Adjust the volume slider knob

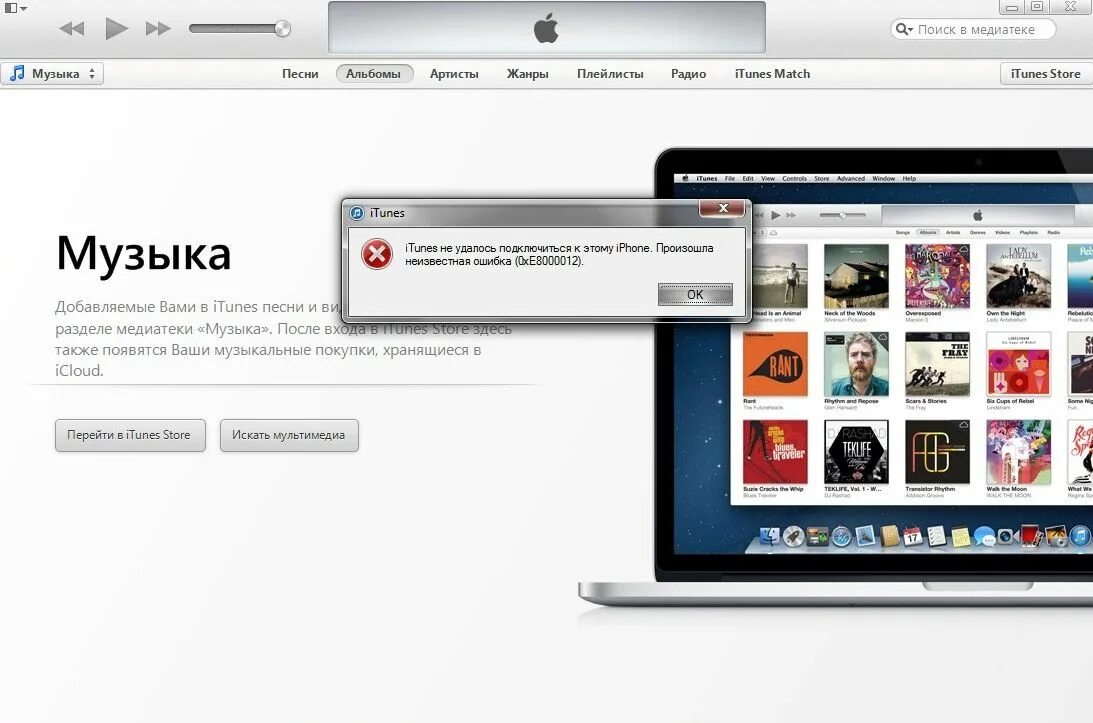click(282, 29)
